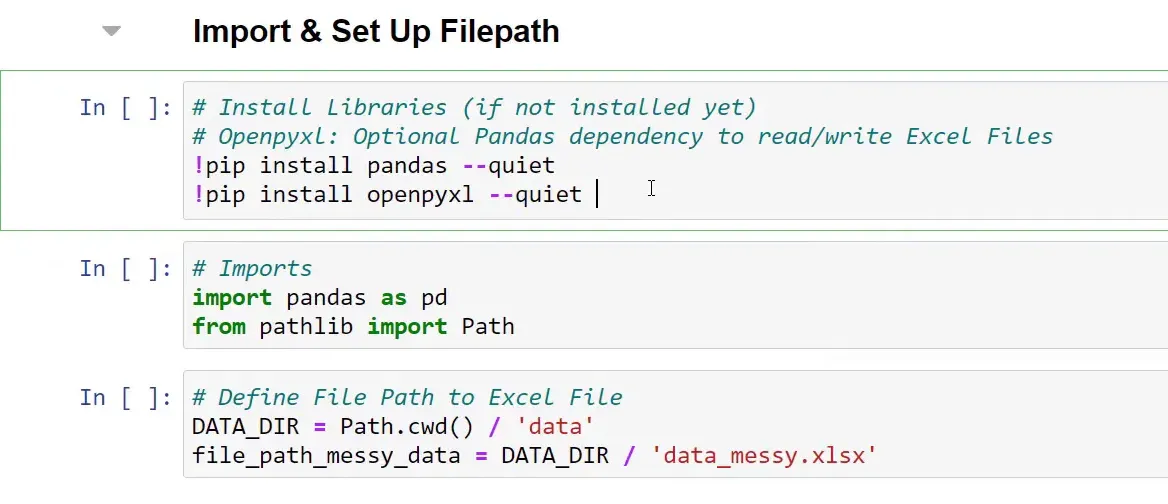The image size is (1168, 504).
Task: Collapse the Import & Set Up Filepath section
Action: tap(111, 32)
